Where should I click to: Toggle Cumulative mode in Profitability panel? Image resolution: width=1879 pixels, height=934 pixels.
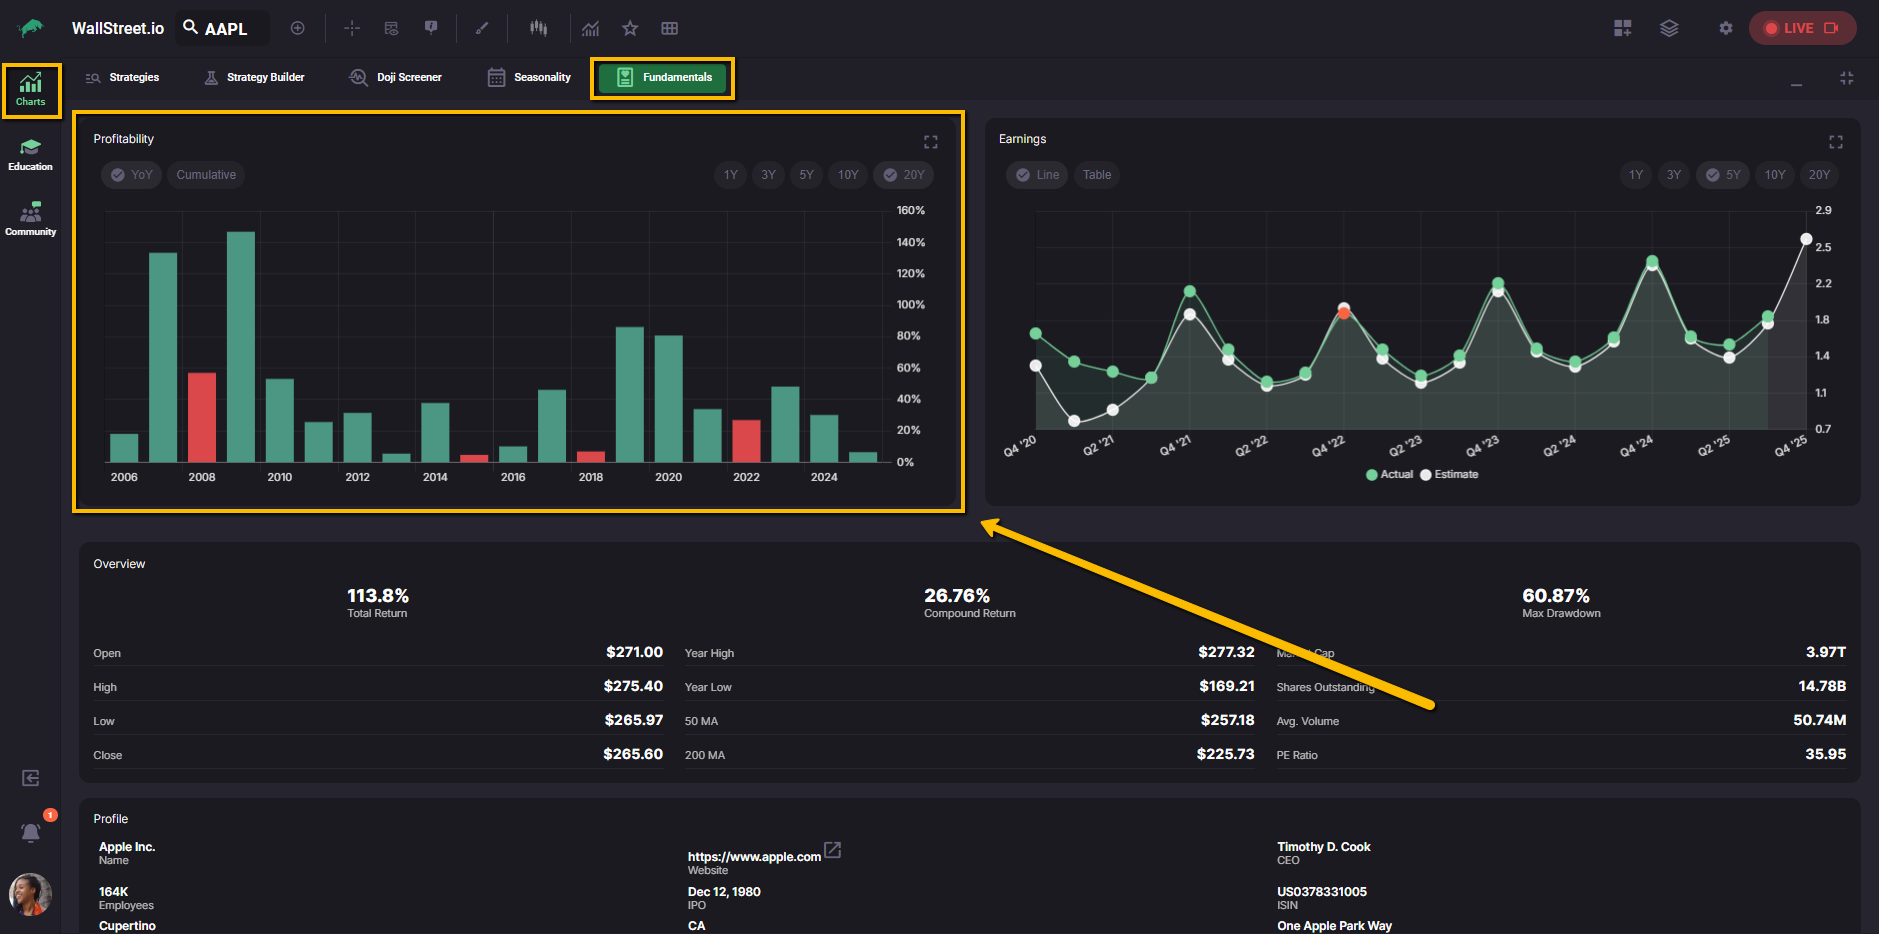[x=206, y=175]
